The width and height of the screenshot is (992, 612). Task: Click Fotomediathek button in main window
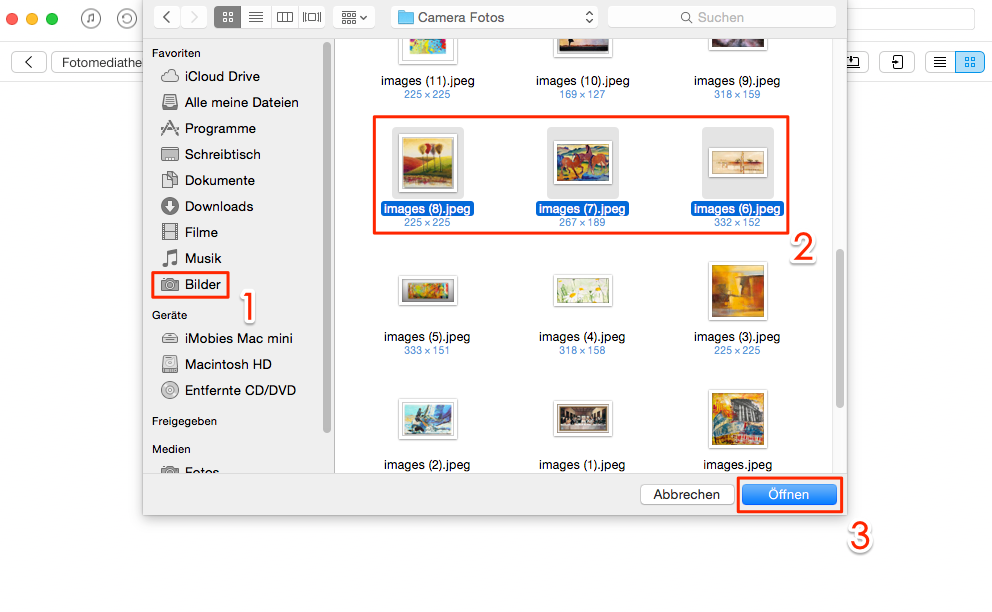point(97,62)
